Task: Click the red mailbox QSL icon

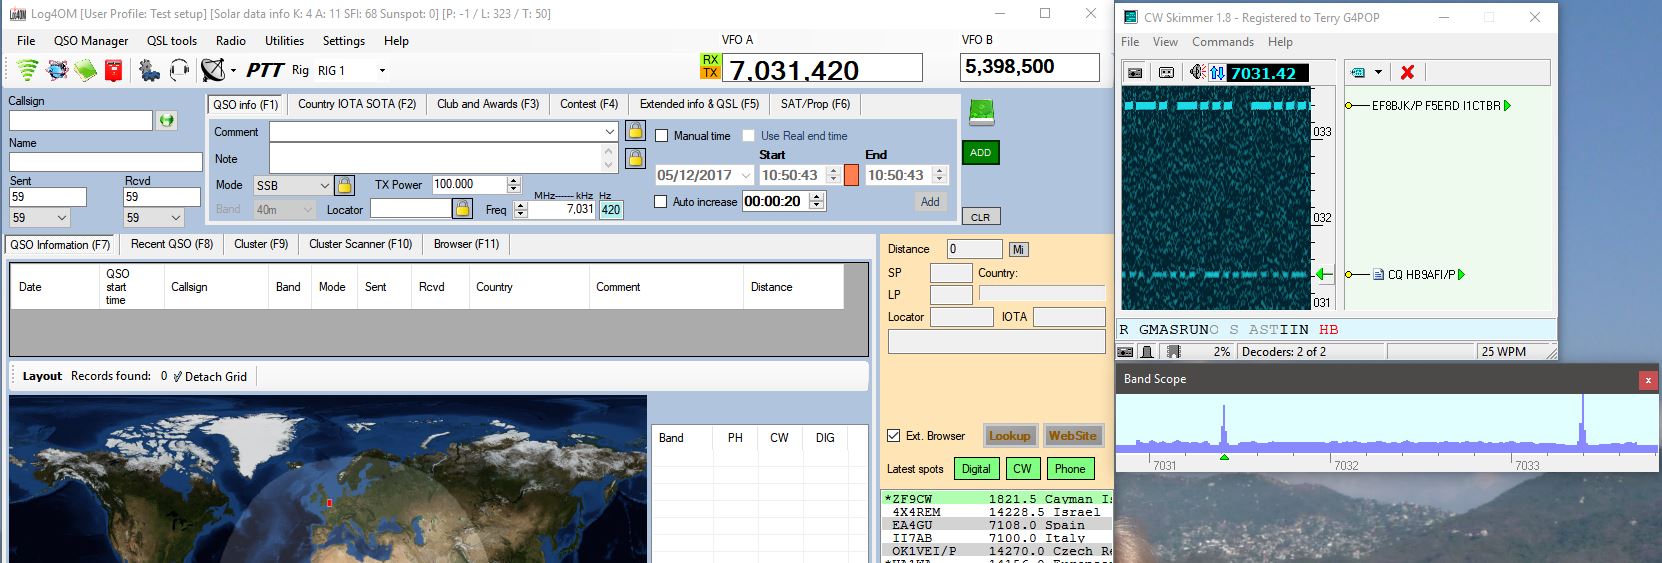Action: [114, 70]
